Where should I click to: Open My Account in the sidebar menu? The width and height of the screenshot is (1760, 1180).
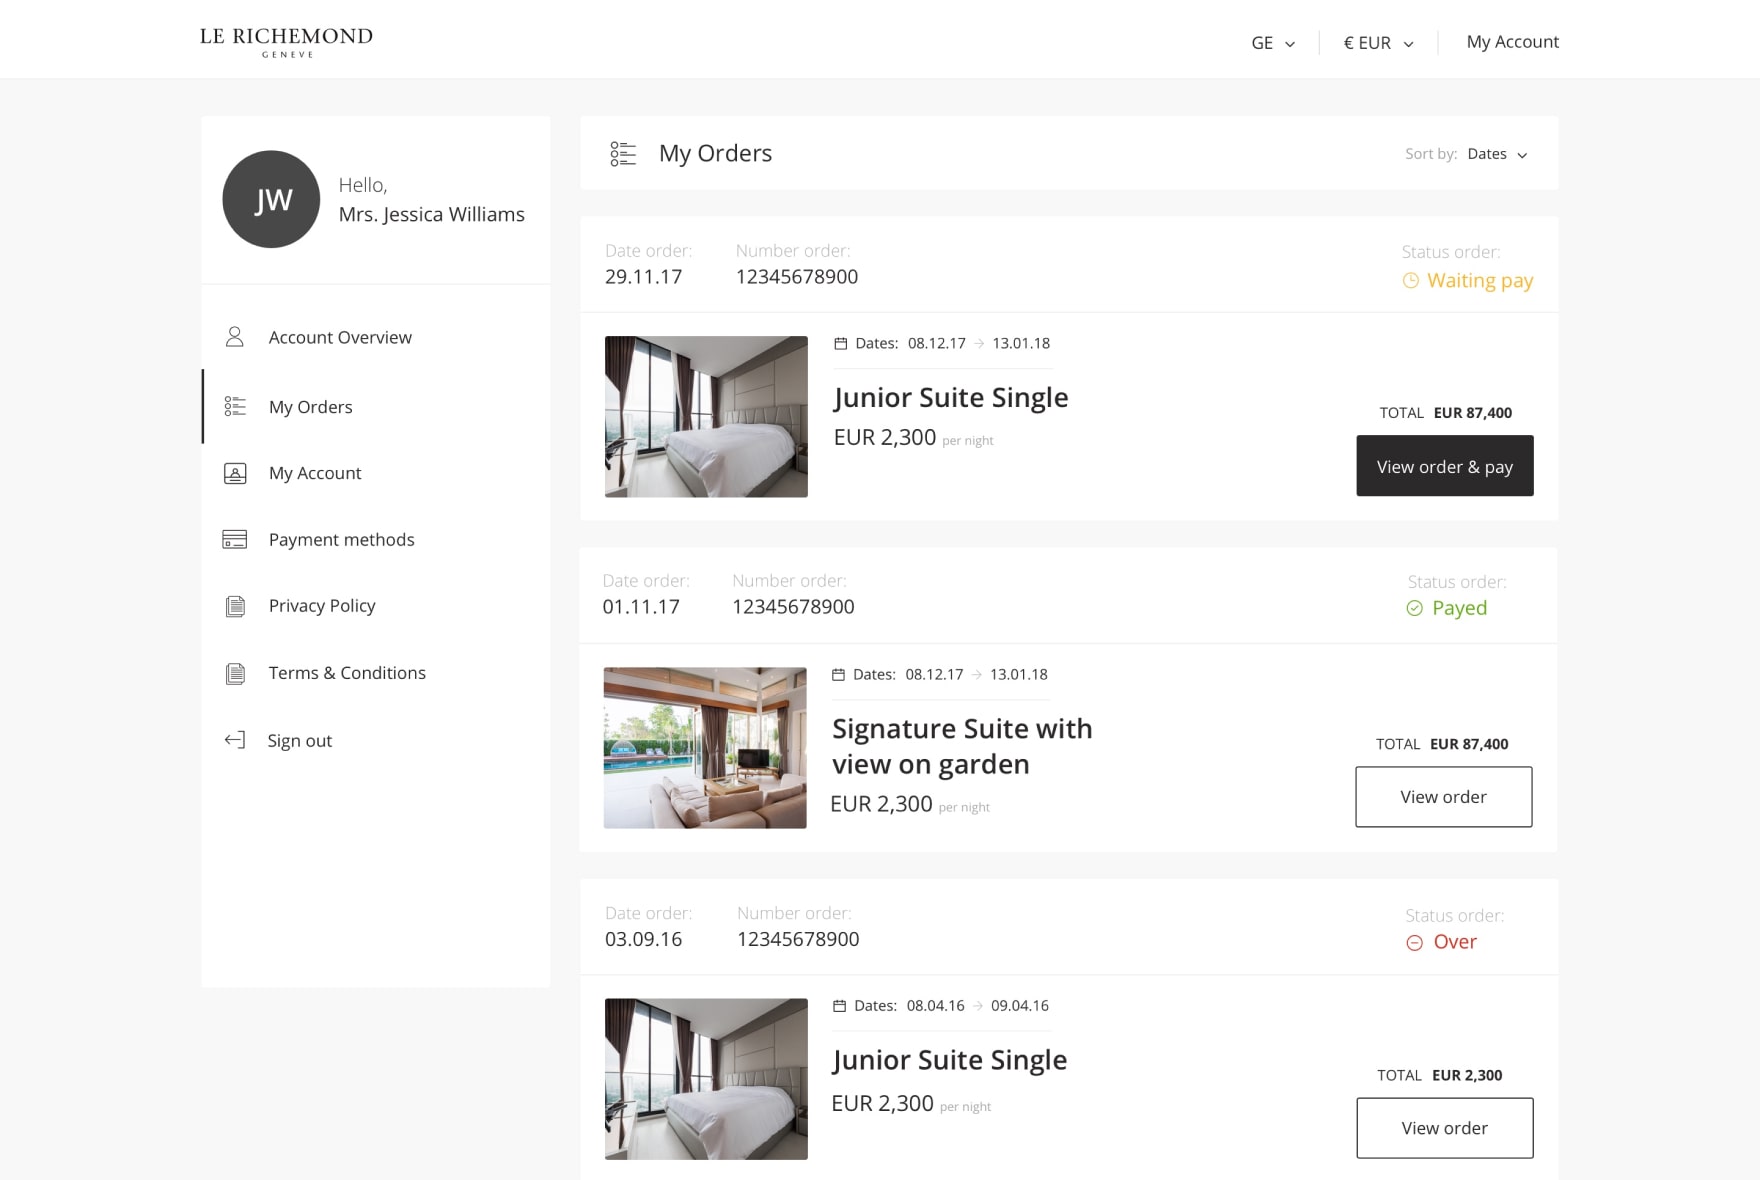(314, 473)
